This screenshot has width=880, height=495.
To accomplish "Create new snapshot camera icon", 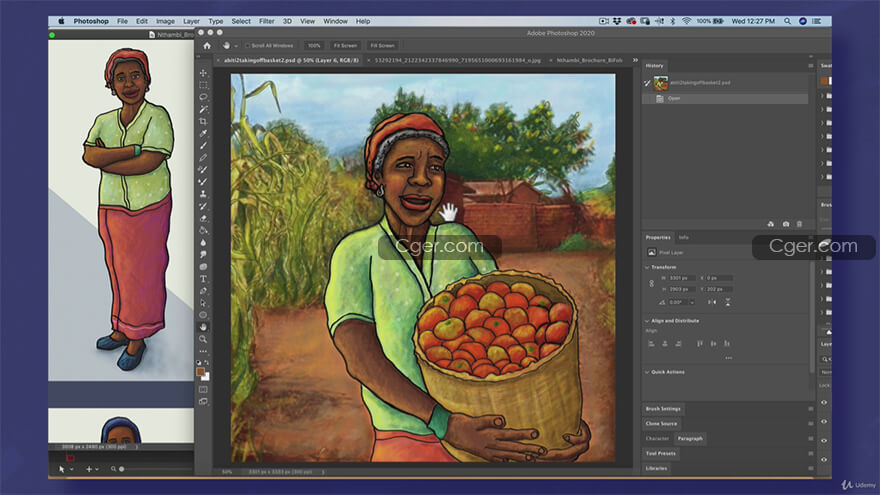I will [x=786, y=224].
